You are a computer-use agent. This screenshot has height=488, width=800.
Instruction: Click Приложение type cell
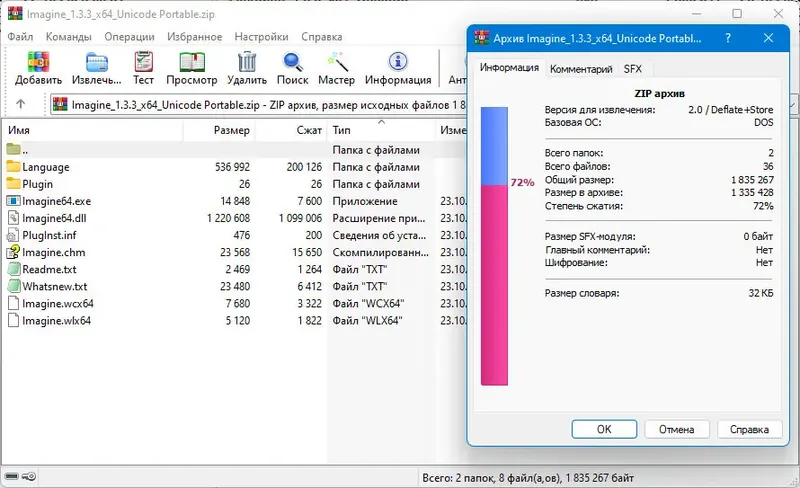click(365, 201)
